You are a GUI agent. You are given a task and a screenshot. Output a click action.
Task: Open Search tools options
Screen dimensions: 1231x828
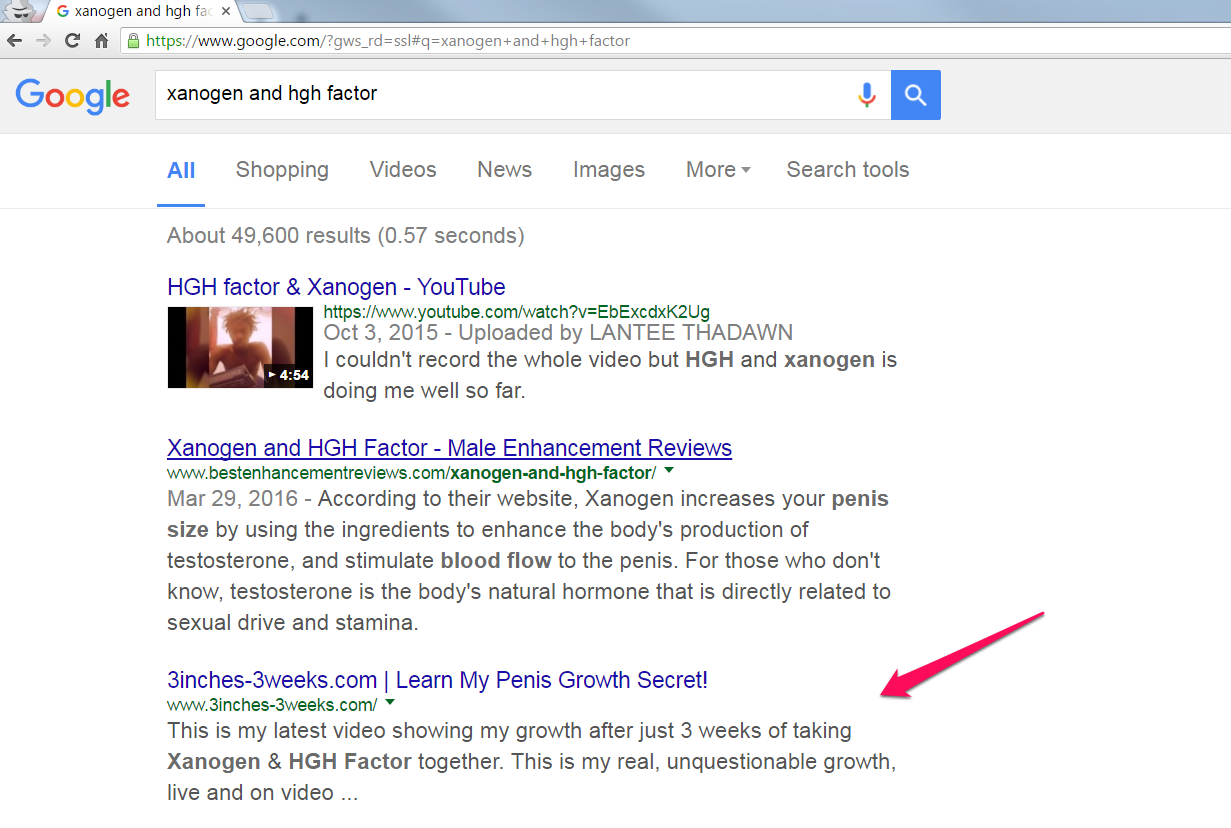point(848,170)
